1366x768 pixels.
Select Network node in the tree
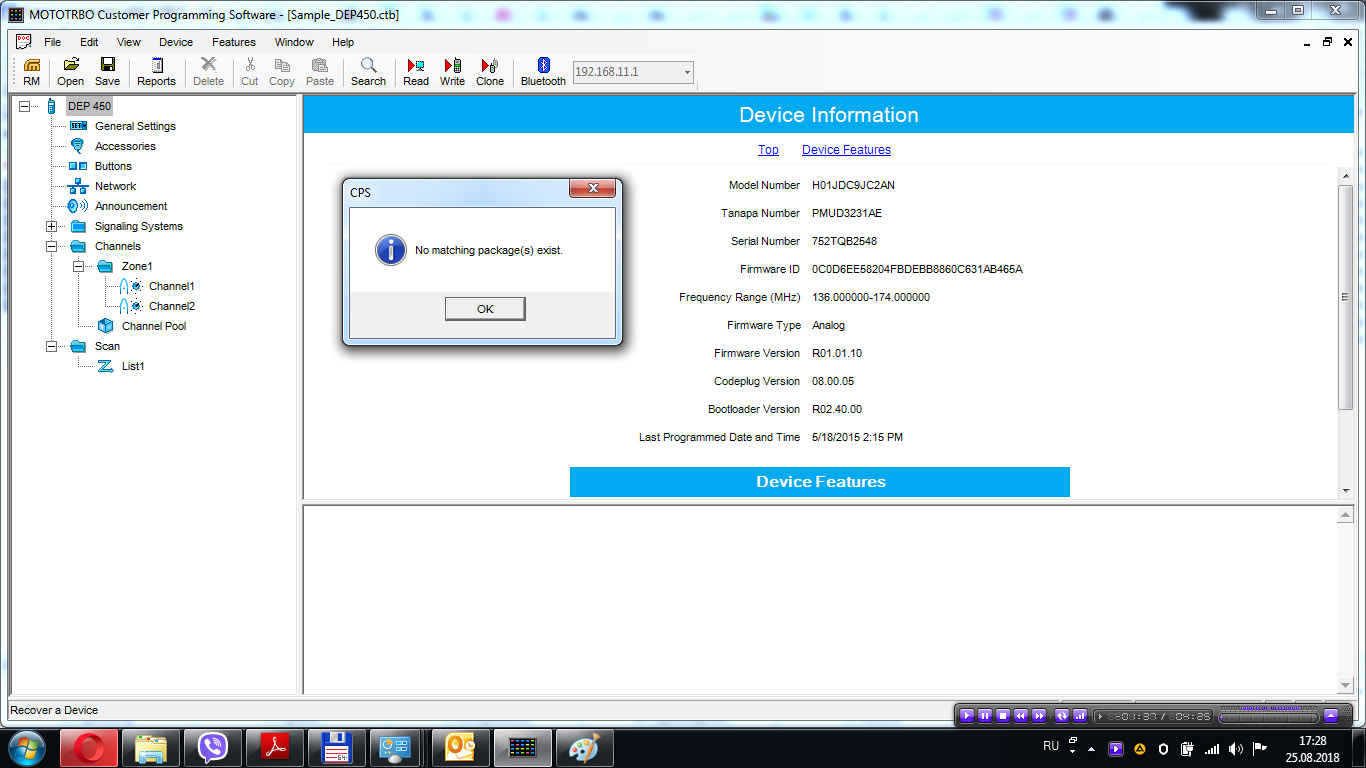click(x=115, y=186)
